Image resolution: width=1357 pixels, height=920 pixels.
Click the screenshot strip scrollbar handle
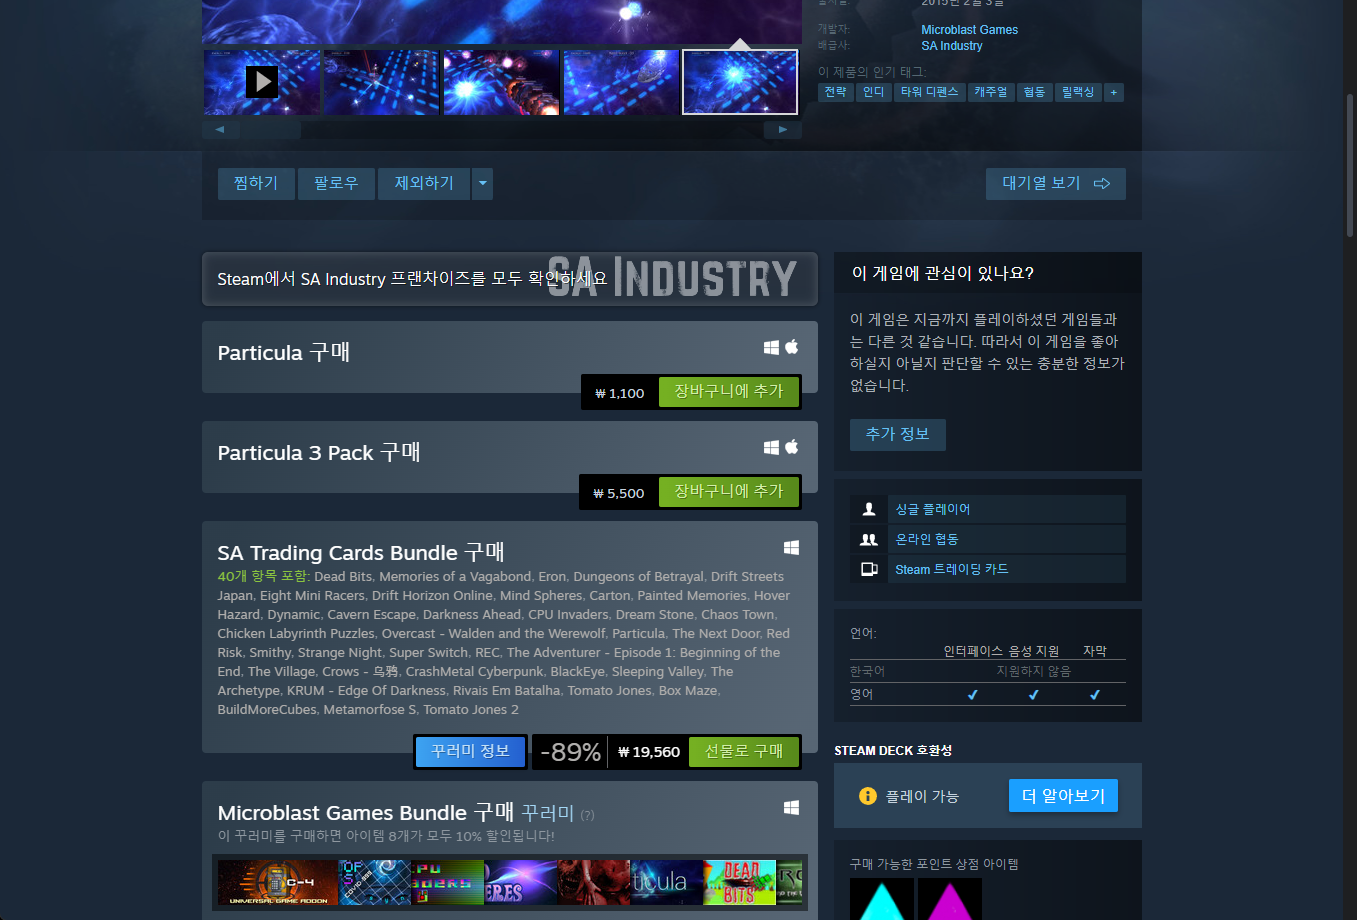pos(271,130)
